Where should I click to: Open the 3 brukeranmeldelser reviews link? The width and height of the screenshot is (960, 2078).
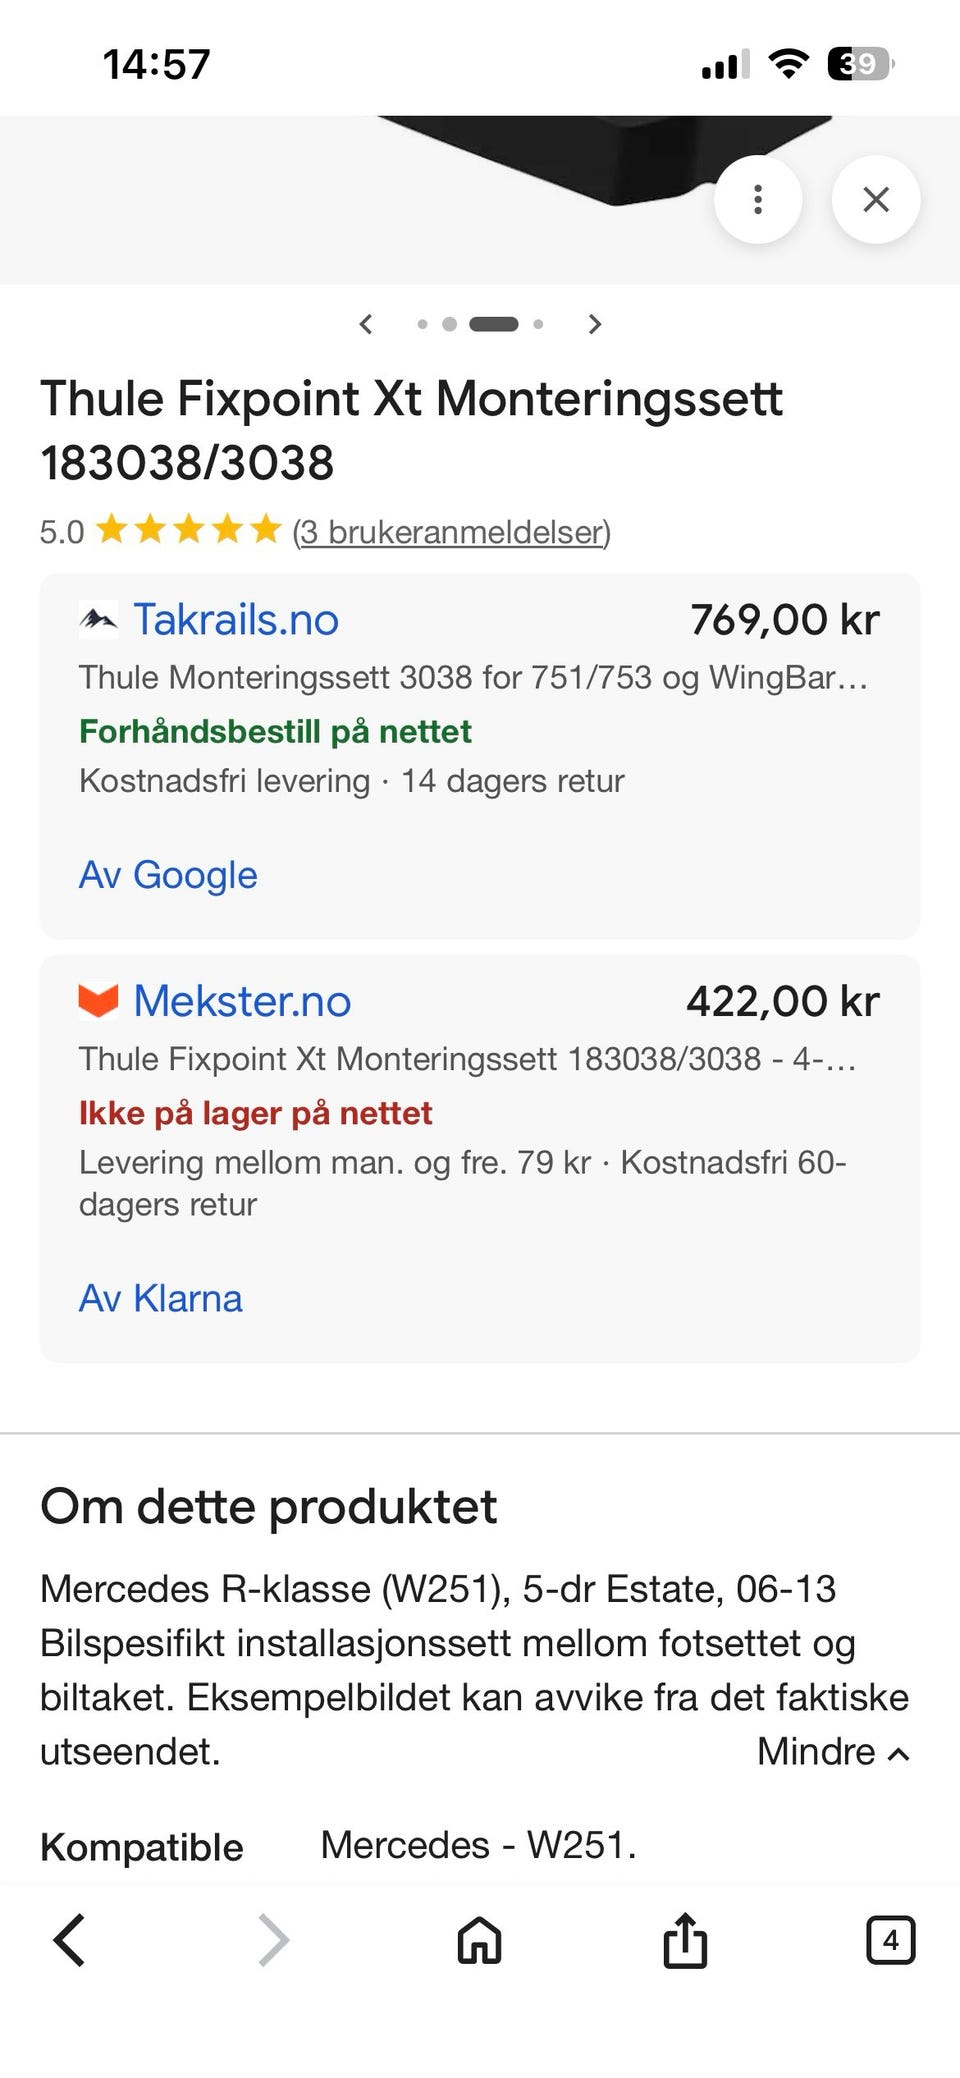click(451, 531)
